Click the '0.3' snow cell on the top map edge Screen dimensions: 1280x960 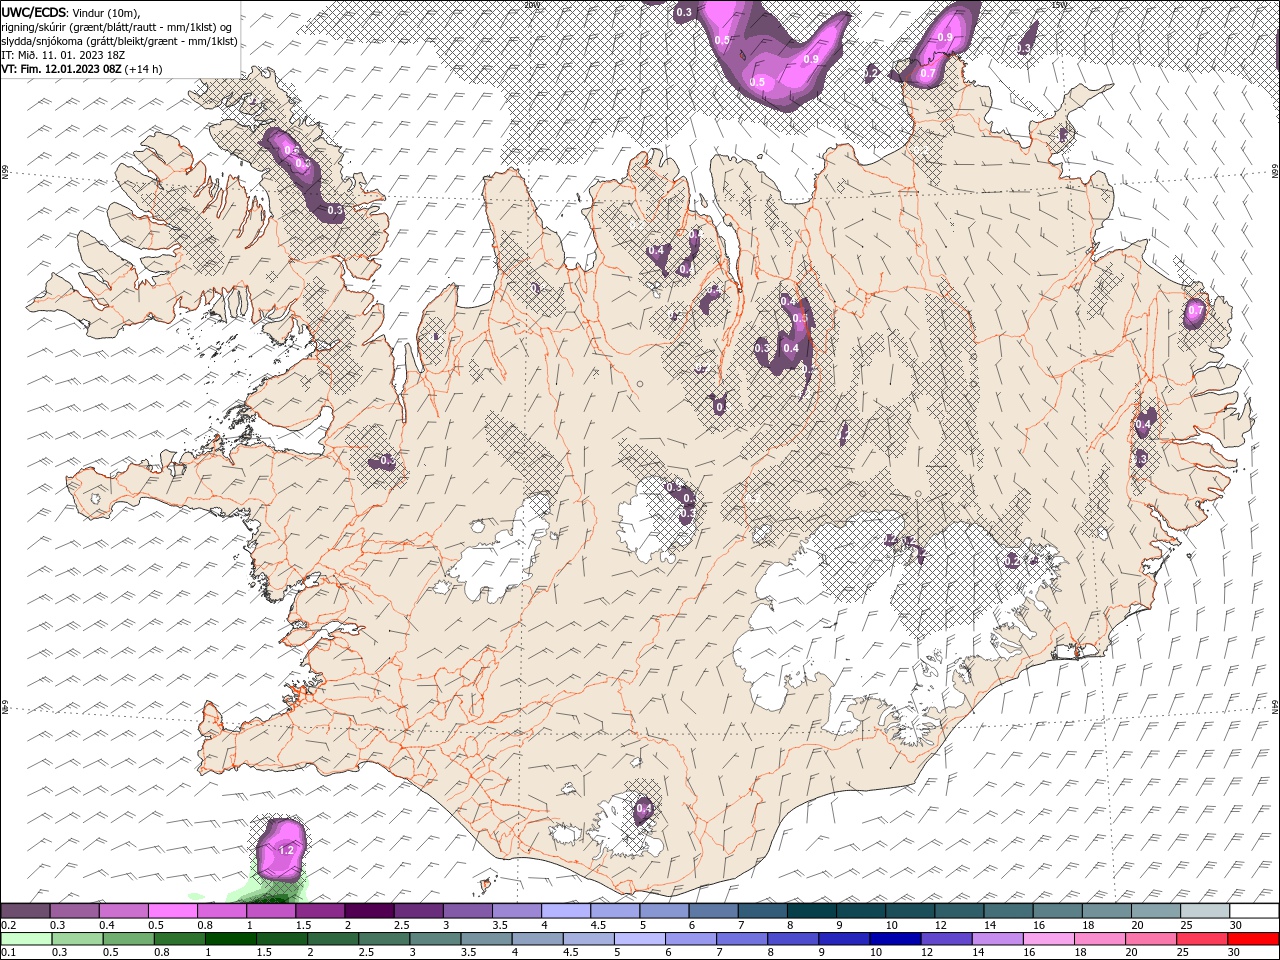[684, 12]
